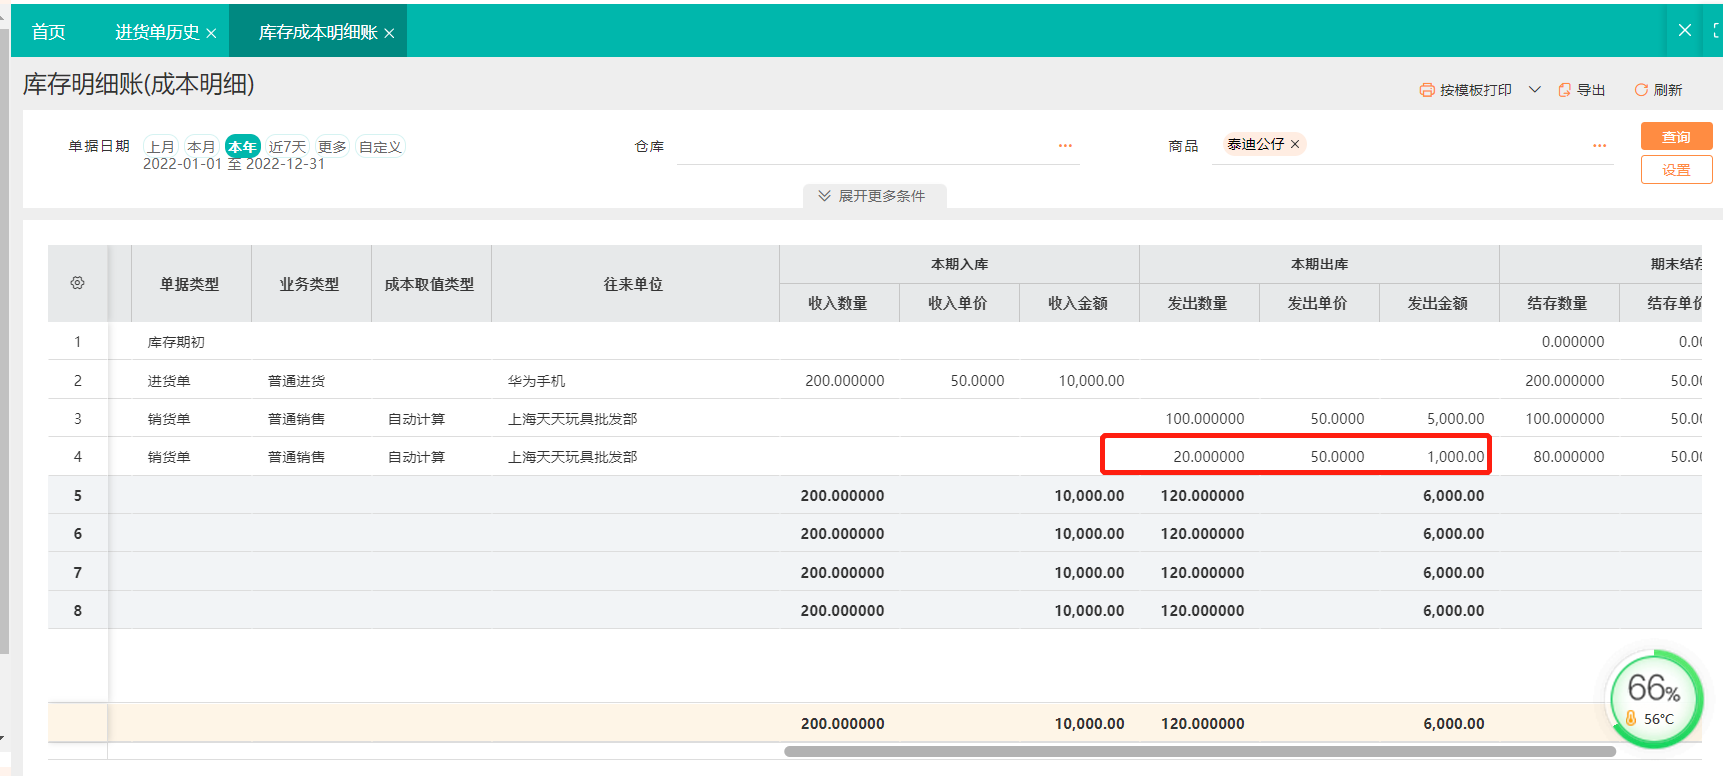The width and height of the screenshot is (1723, 776).
Task: Select the 近7天 date range option
Action: [x=287, y=147]
